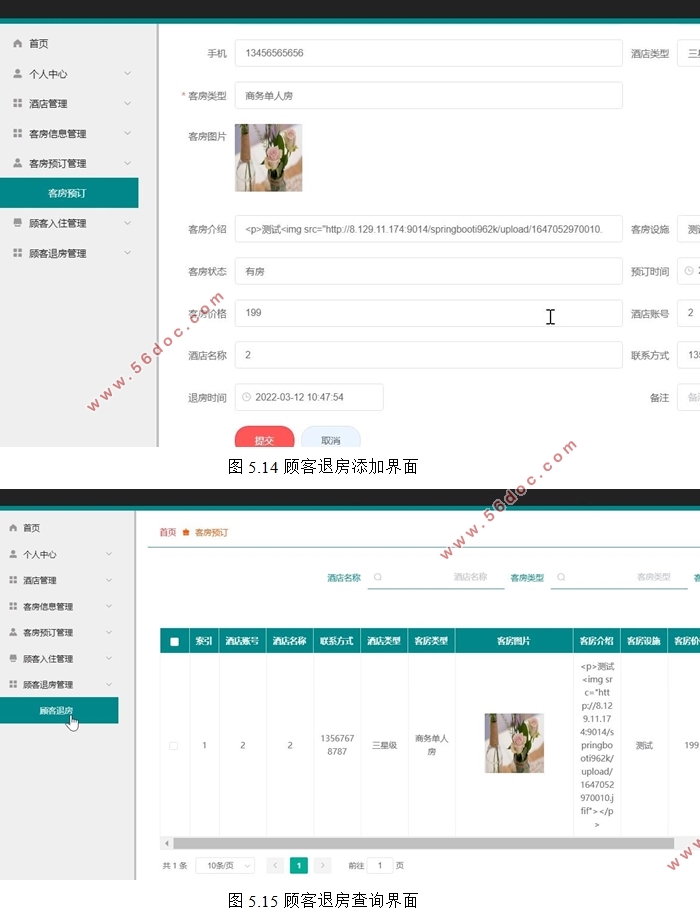
Task: Click the home icon beside 首页 in top sidebar
Action: 17,44
